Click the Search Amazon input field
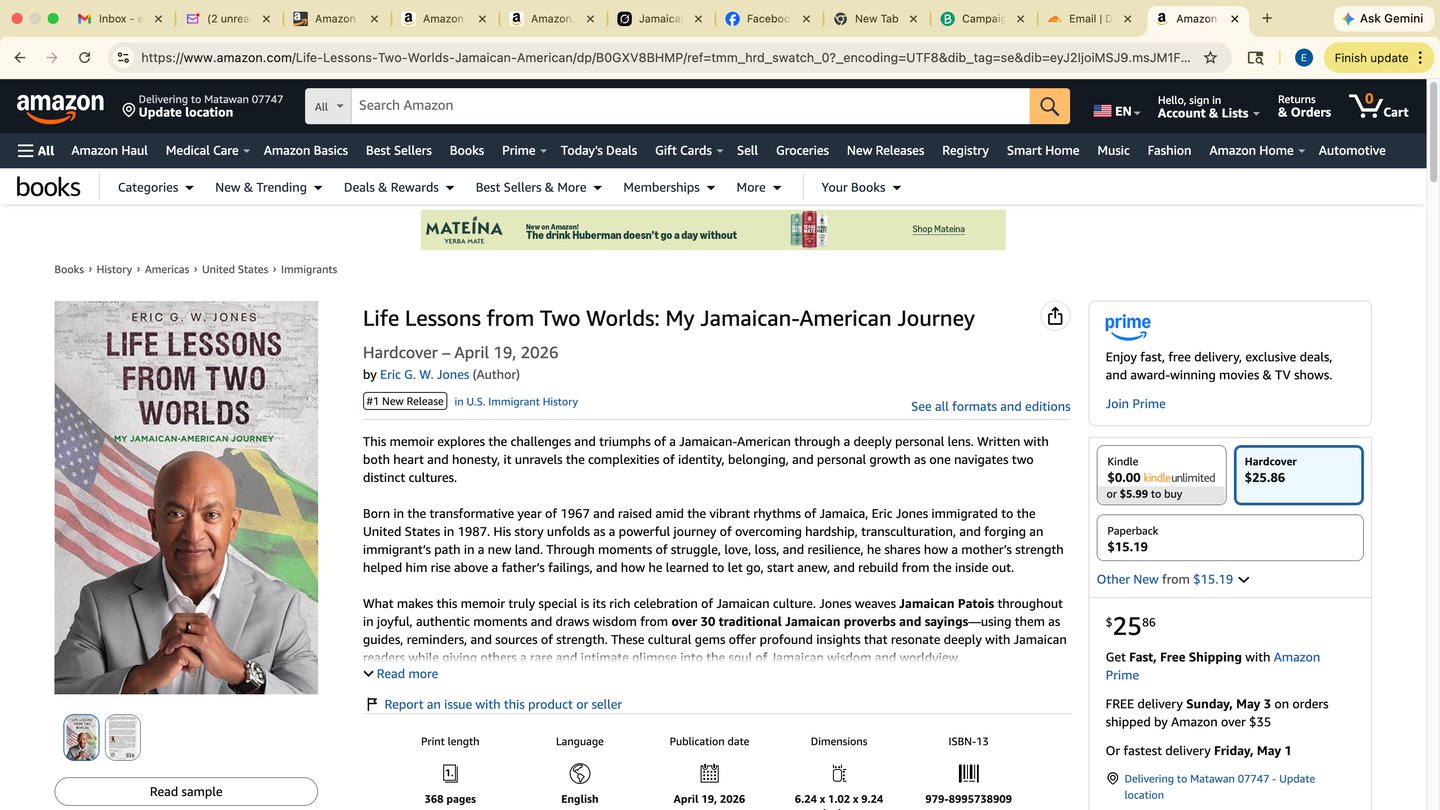 pos(690,106)
